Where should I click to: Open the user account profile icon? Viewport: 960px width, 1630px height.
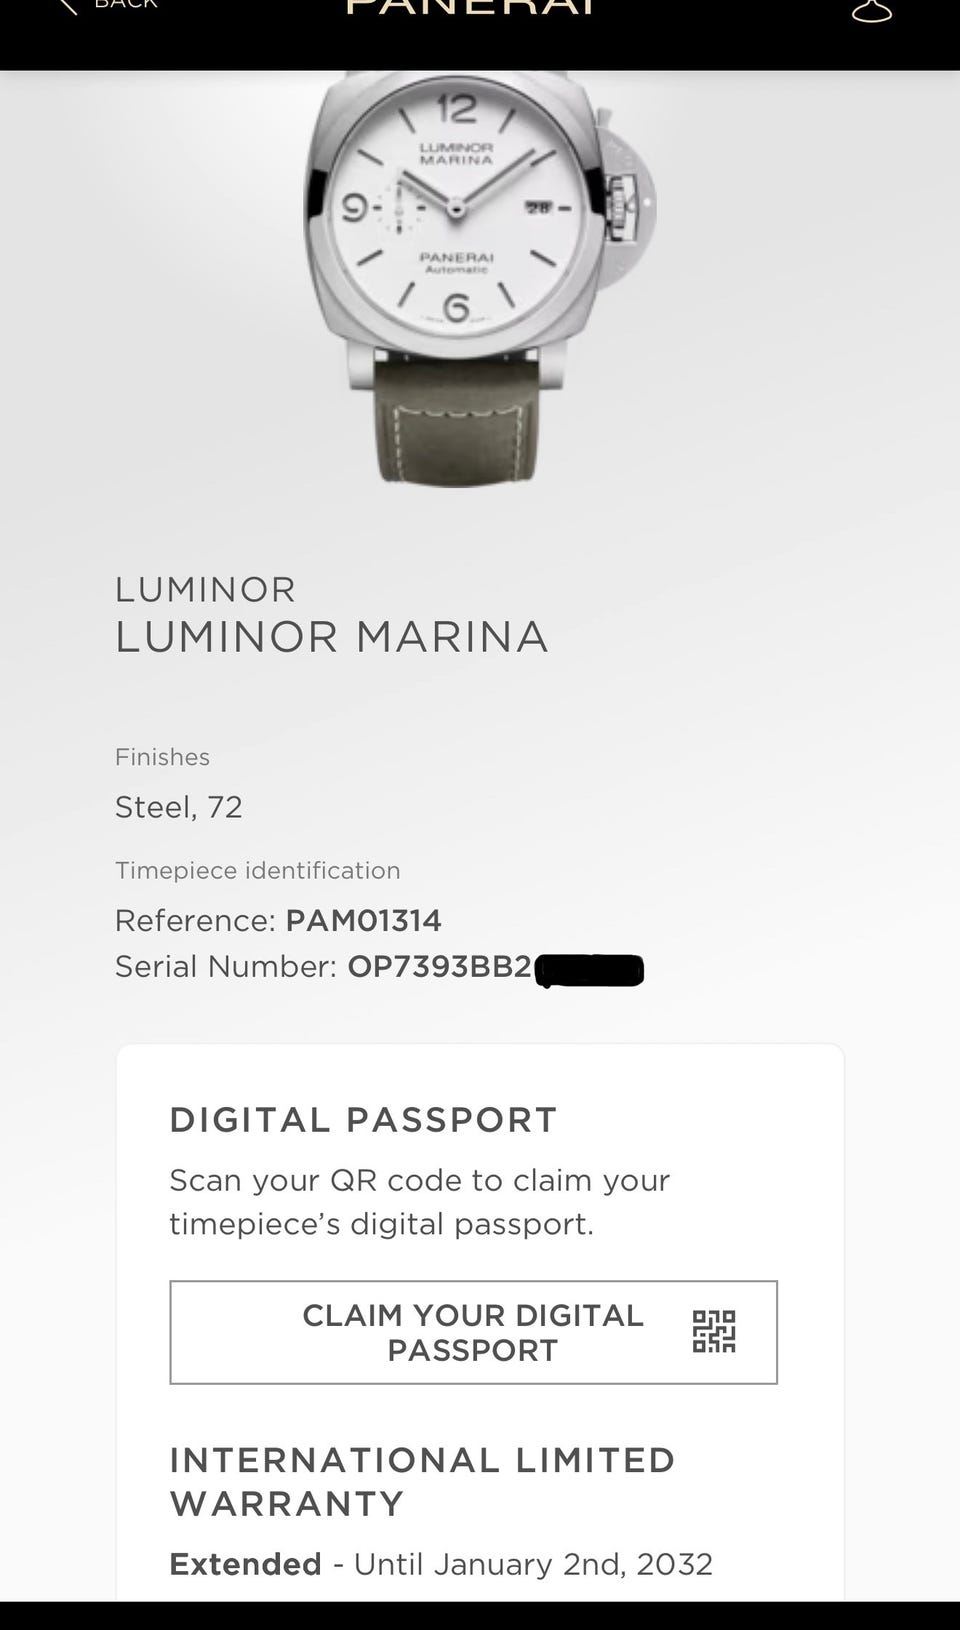871,11
